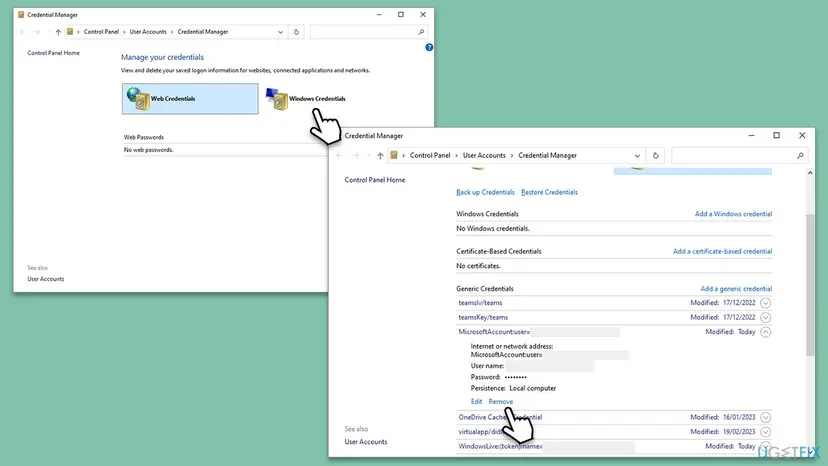828x466 pixels.
Task: Minimize the front Credential Manager window
Action: 751,136
